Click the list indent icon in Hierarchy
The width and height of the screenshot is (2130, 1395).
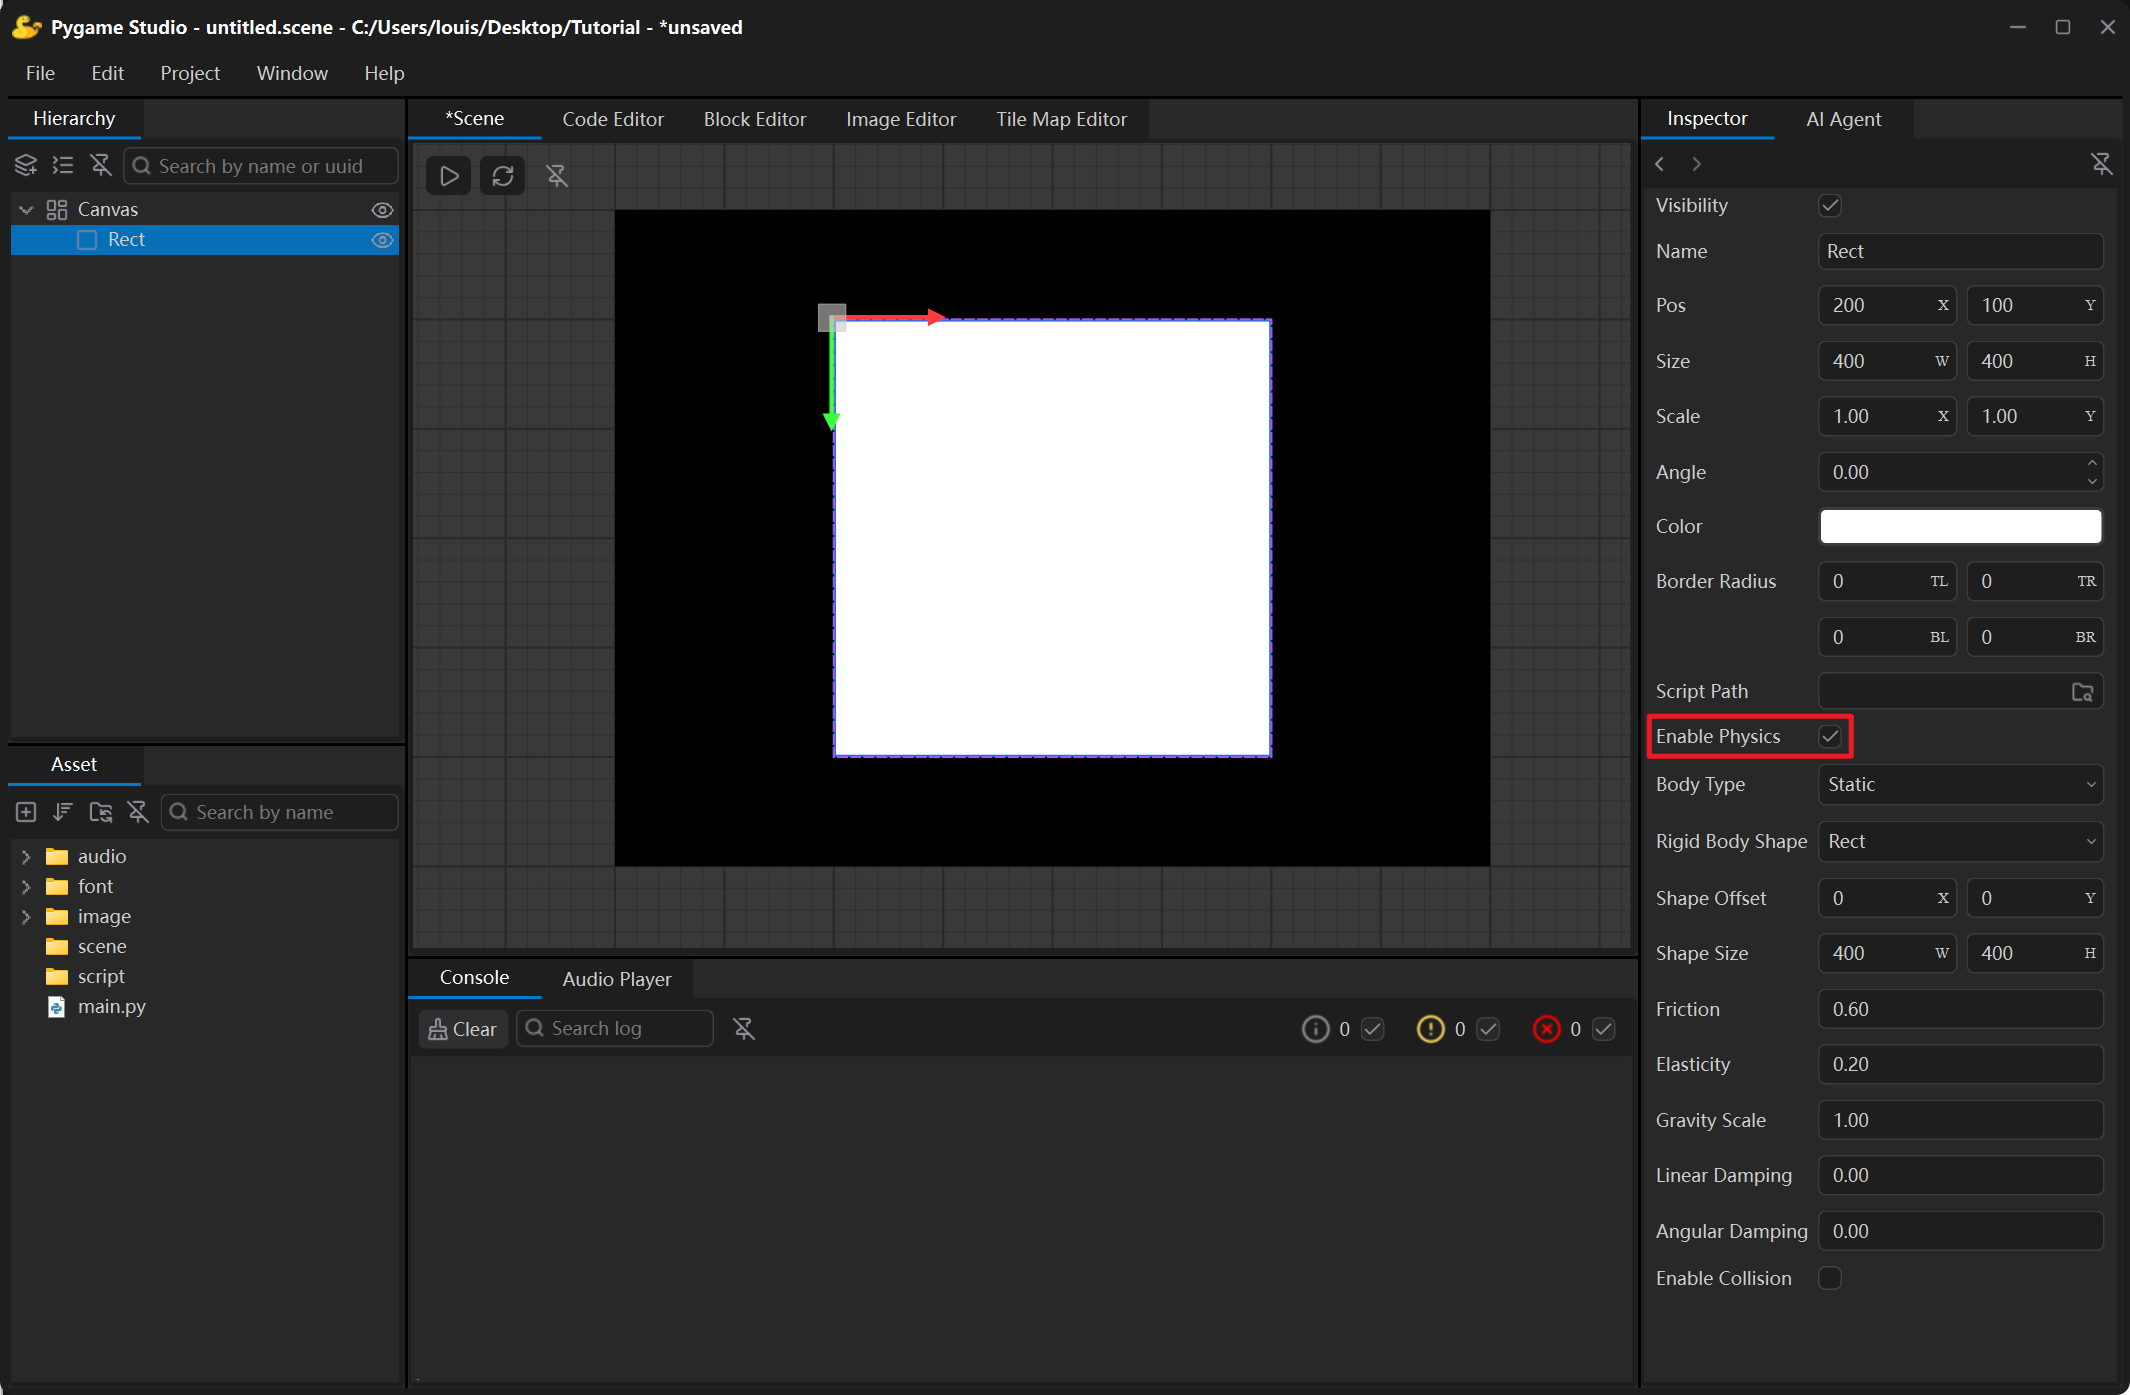pyautogui.click(x=63, y=165)
